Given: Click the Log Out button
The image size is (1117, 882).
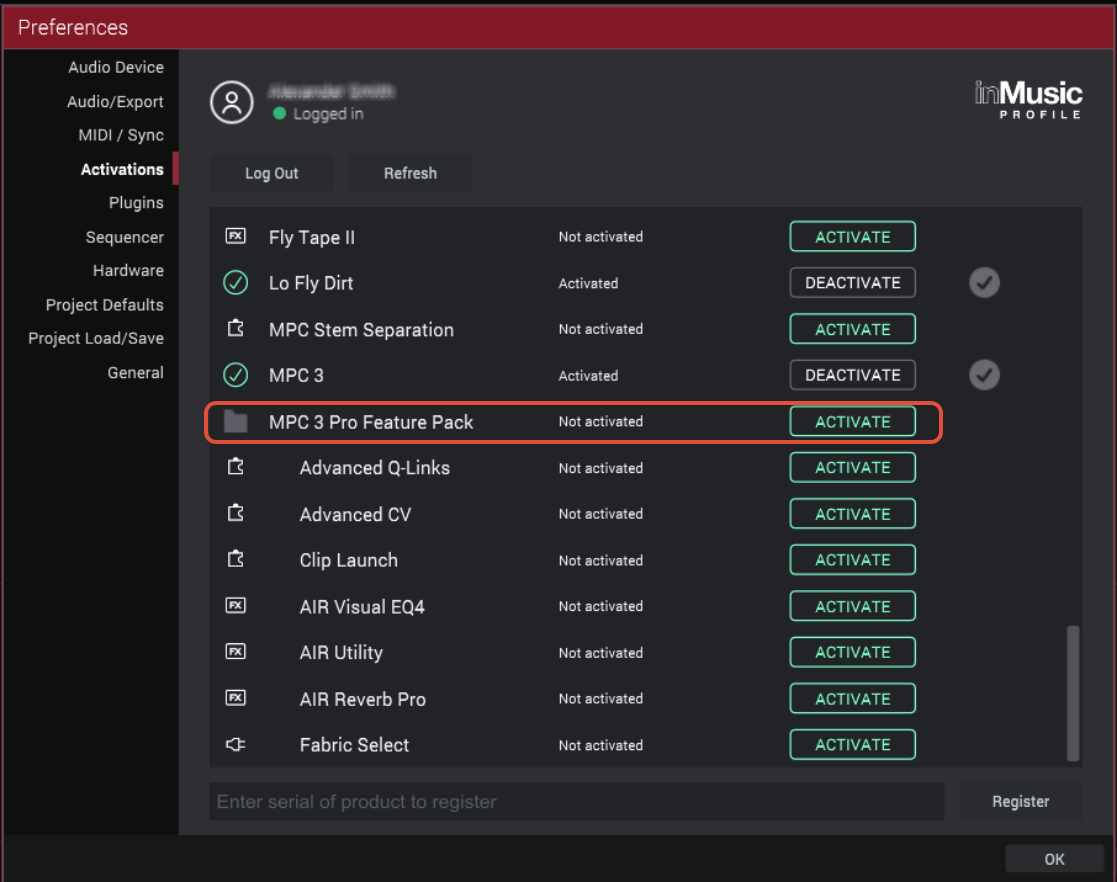Looking at the screenshot, I should coord(271,173).
